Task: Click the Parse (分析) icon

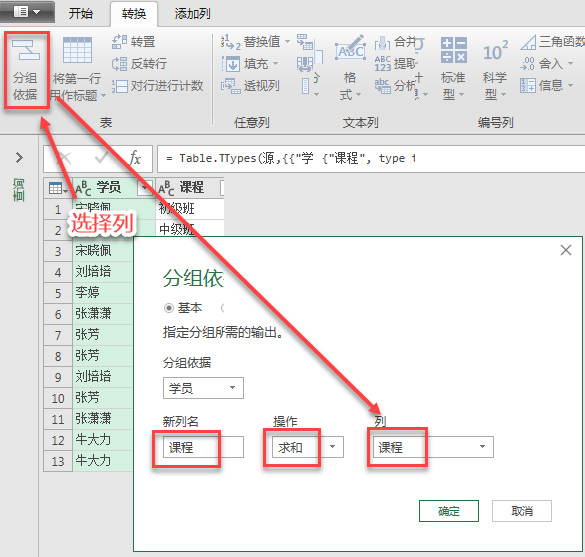Action: (x=382, y=86)
